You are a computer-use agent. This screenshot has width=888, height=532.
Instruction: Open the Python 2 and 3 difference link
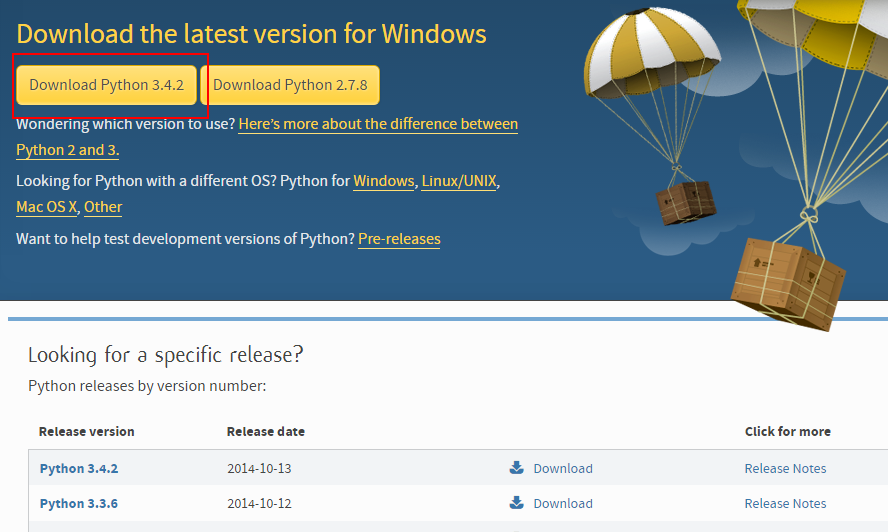tap(378, 124)
